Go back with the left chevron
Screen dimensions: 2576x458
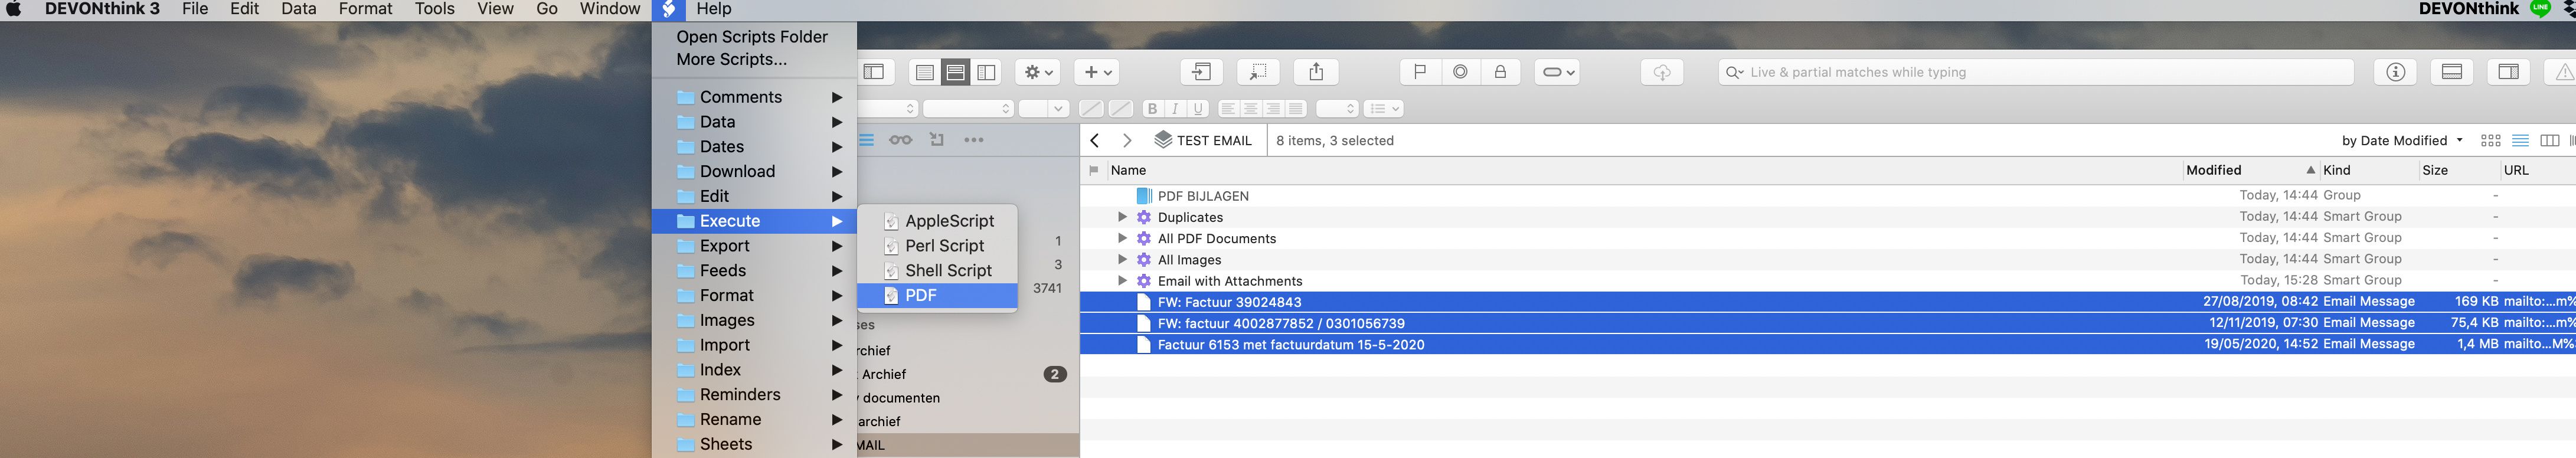tap(1095, 140)
